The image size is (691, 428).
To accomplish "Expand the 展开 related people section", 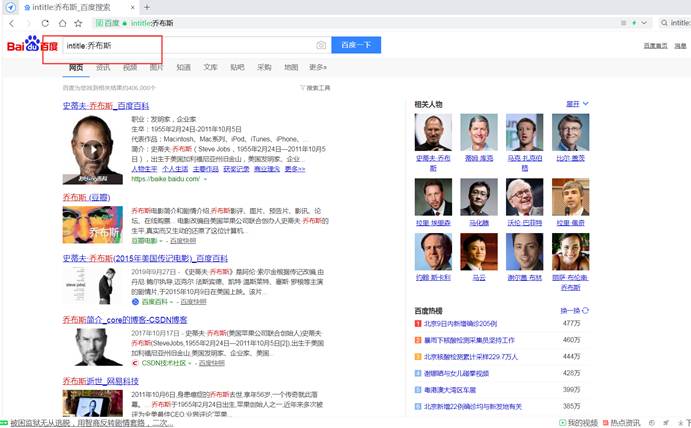I will pos(577,104).
